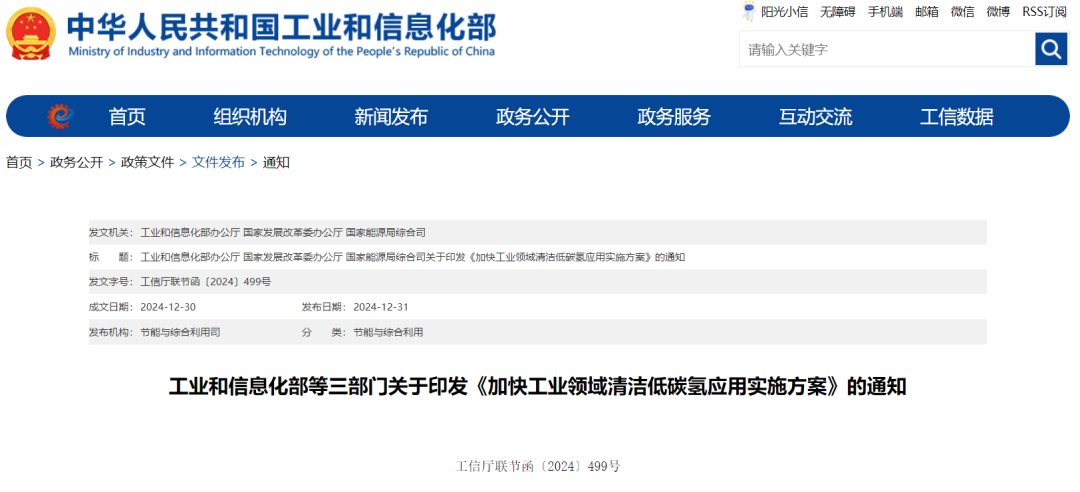Focus the 请输入关键字 search field
The width and height of the screenshot is (1080, 492).
click(887, 49)
